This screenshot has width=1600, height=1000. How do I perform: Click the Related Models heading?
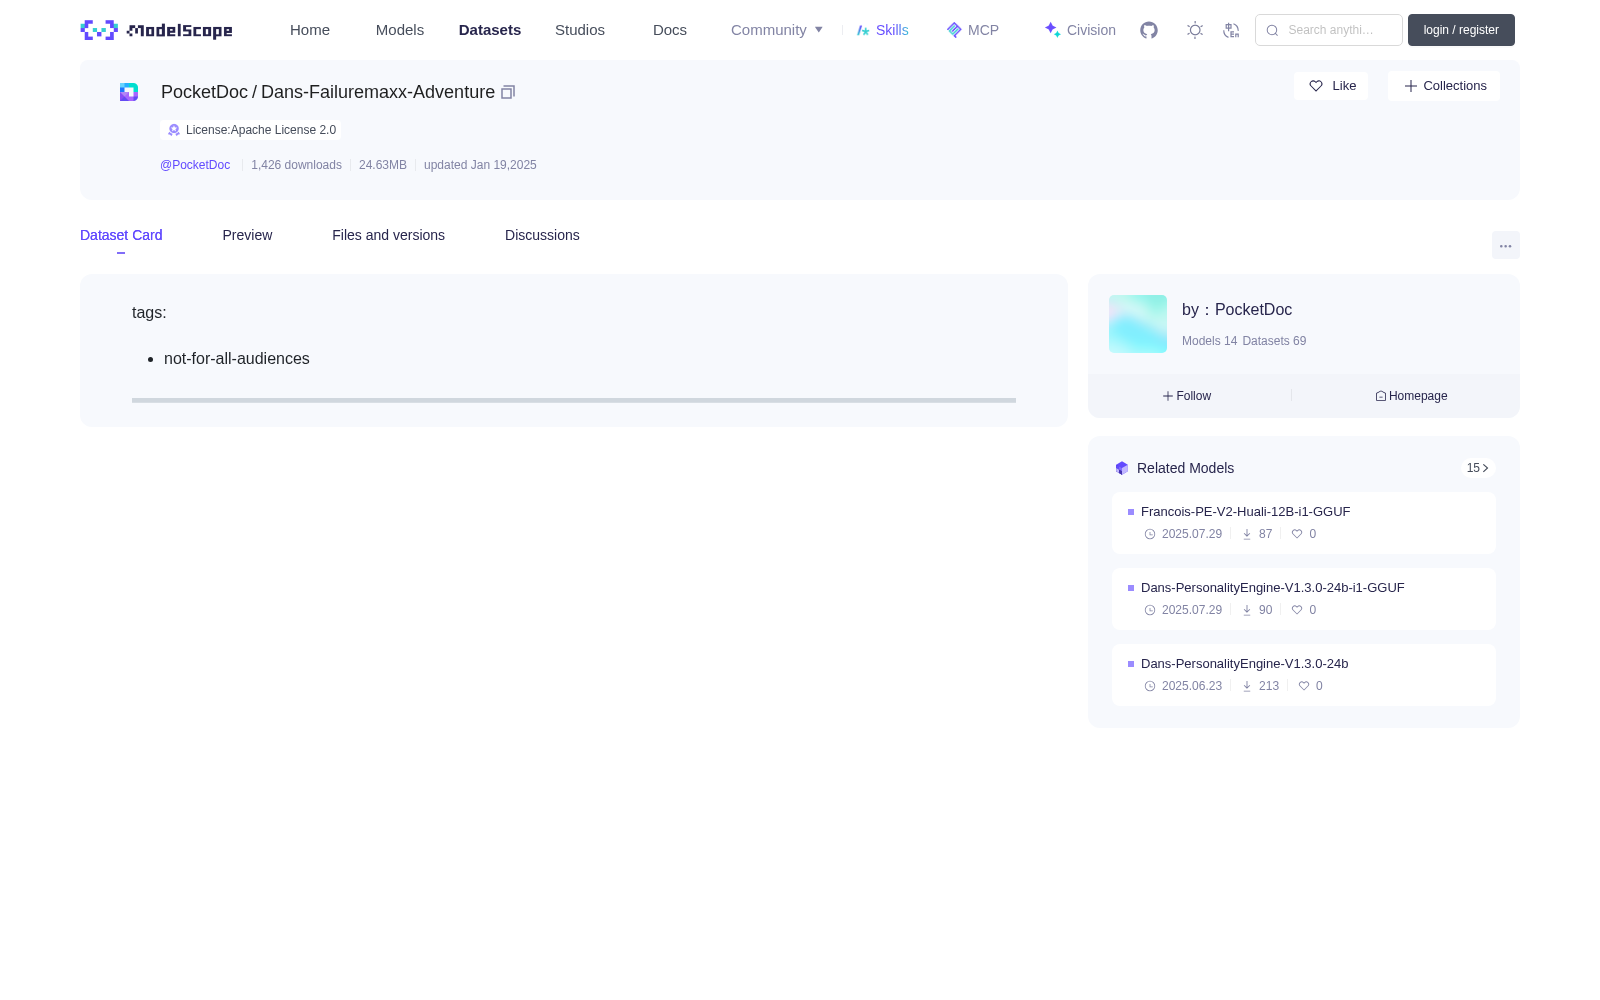tap(1186, 468)
